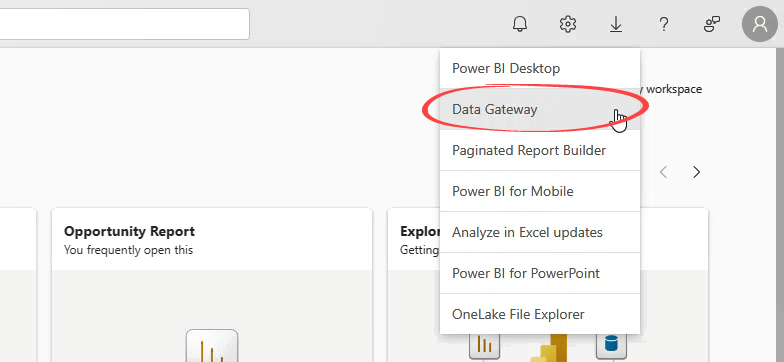Screen dimensions: 784x362
Task: Choose Data Gateway from the menu
Action: 540,109
